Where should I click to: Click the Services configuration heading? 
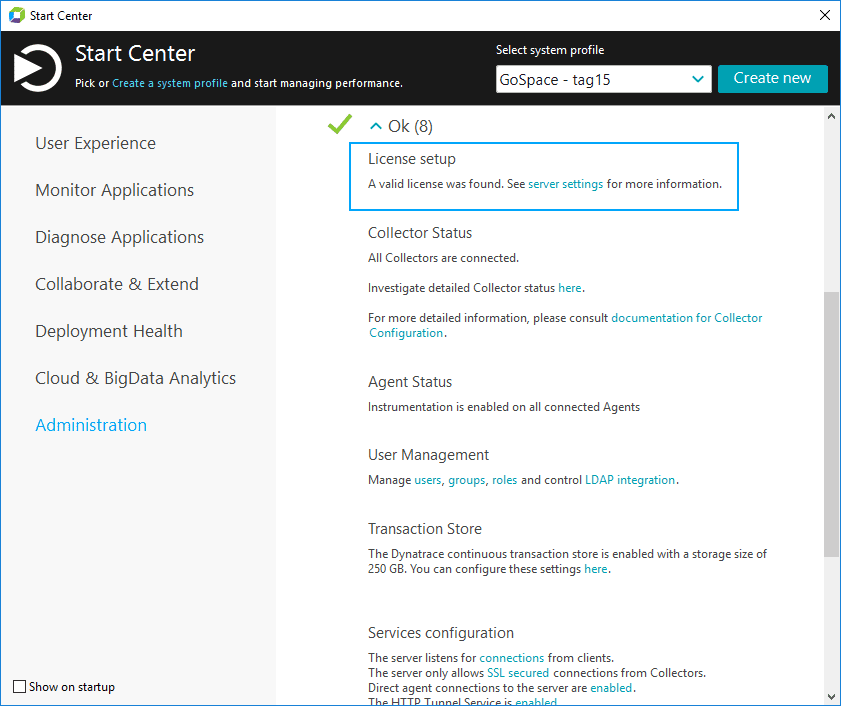click(x=440, y=633)
